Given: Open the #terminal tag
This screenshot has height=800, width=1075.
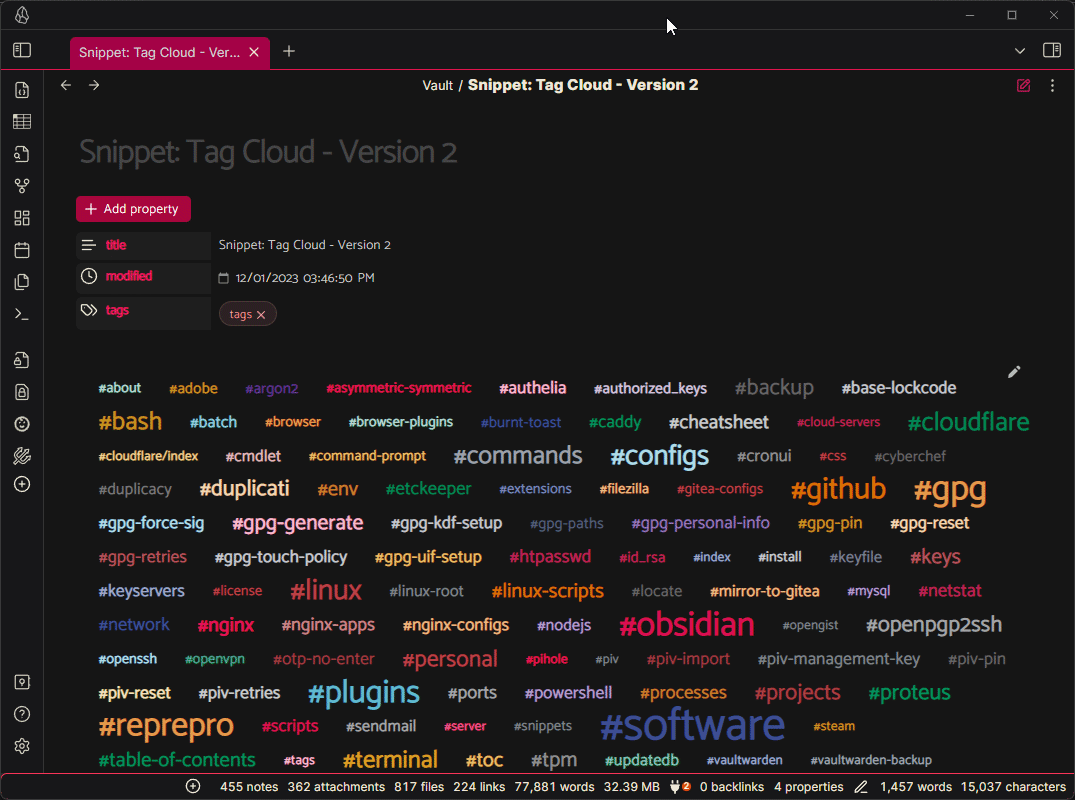Looking at the screenshot, I should 390,760.
